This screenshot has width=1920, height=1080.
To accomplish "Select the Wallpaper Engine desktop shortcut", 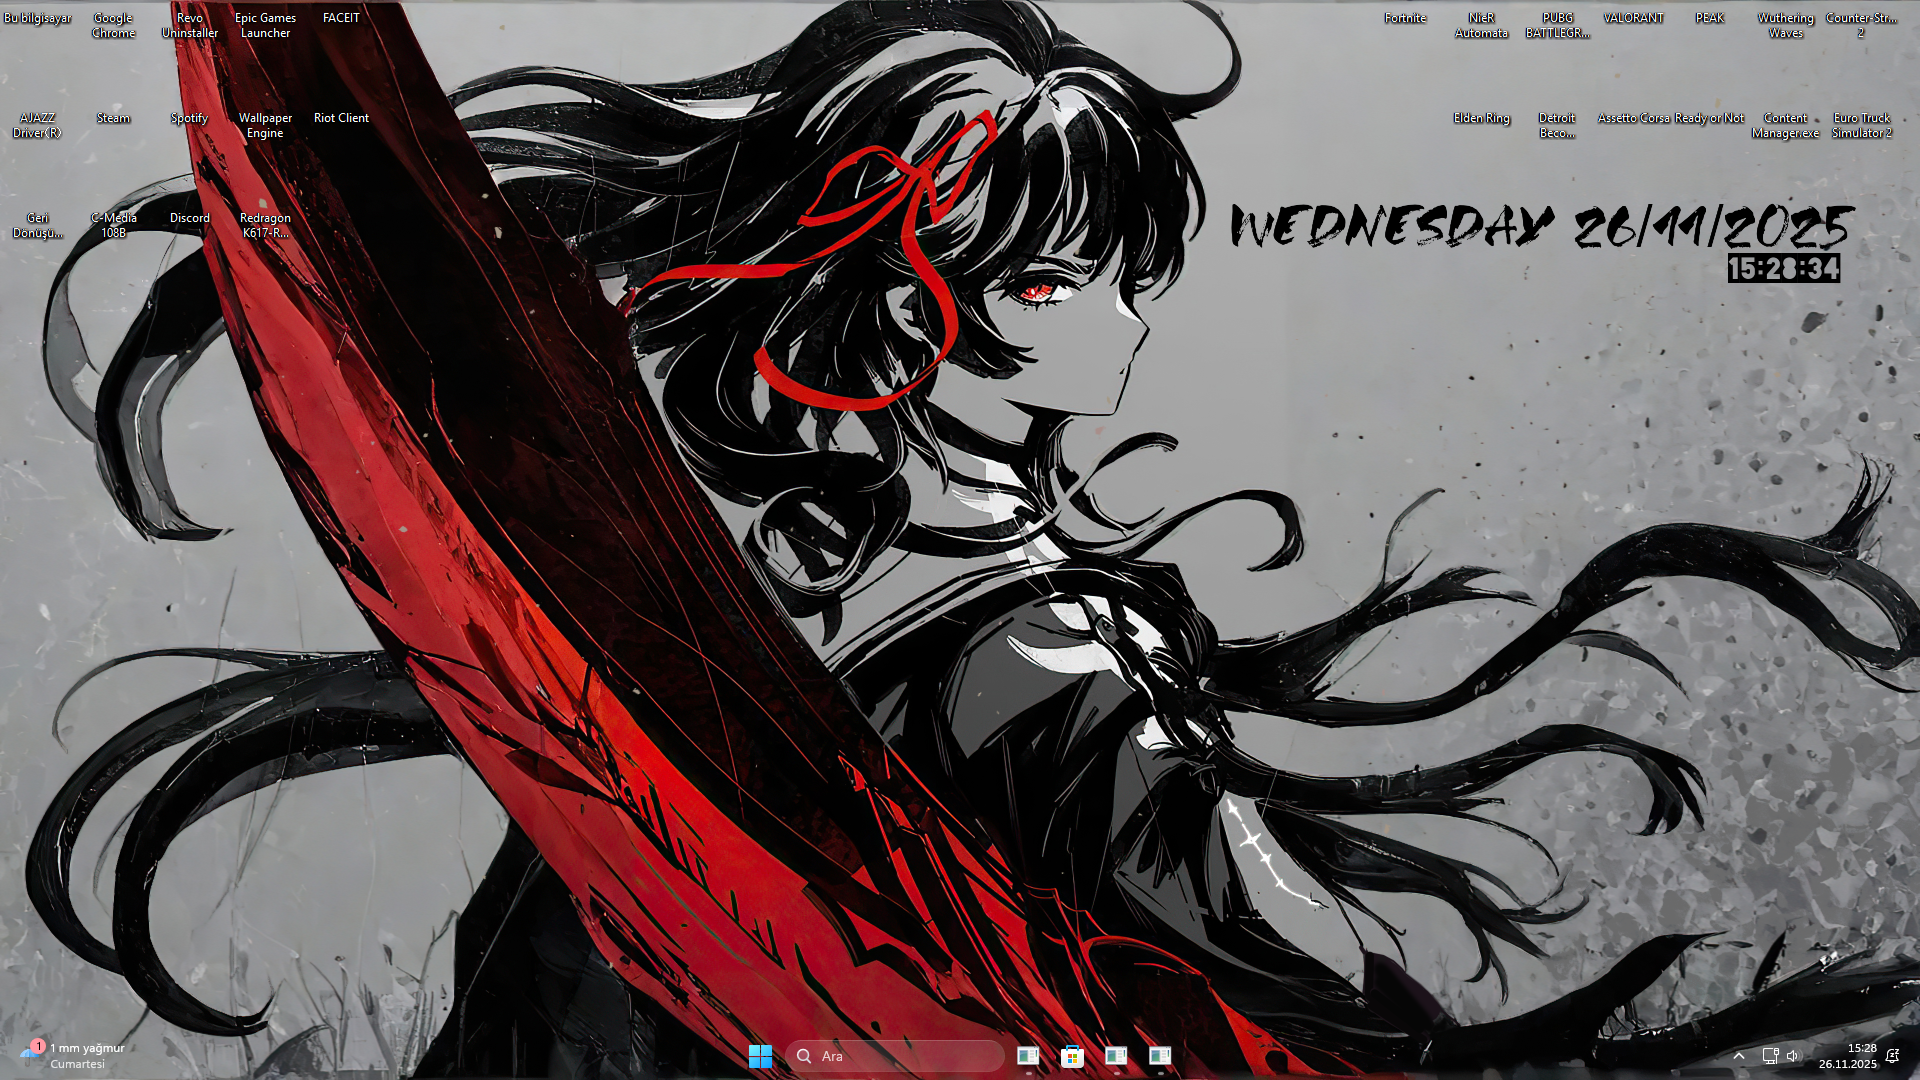I will (265, 125).
